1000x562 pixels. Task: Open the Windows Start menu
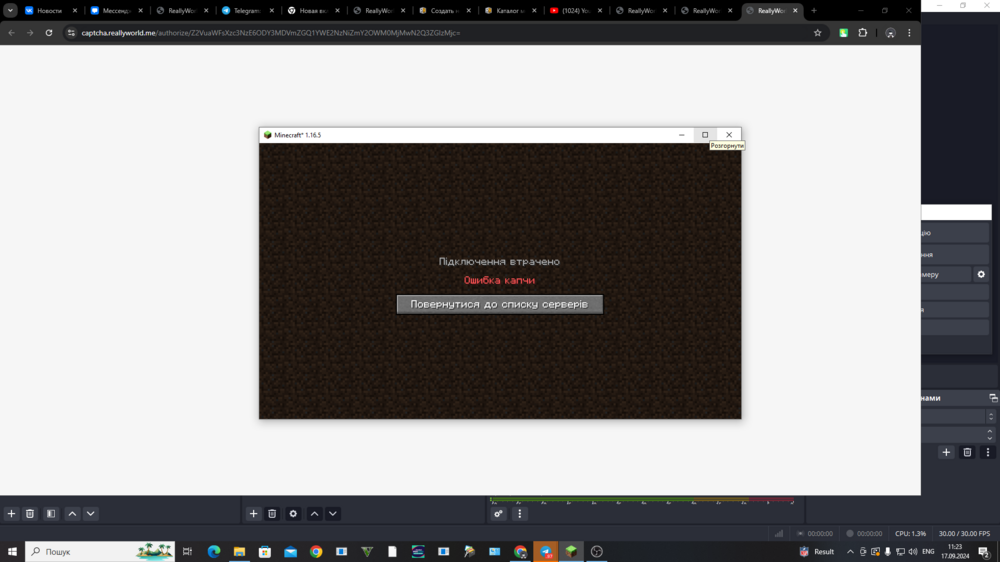(12, 551)
